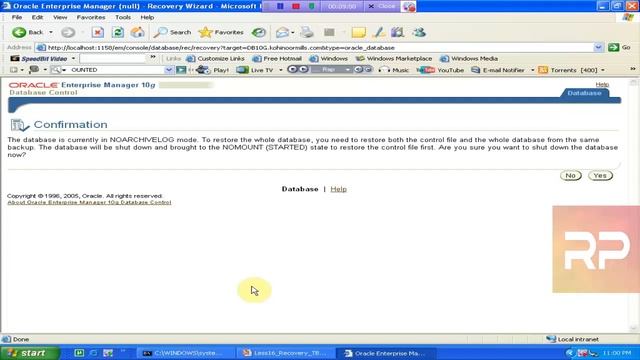Viewport: 640px width, 360px height.
Task: Open the Back history dropdown arrow
Action: pos(51,32)
